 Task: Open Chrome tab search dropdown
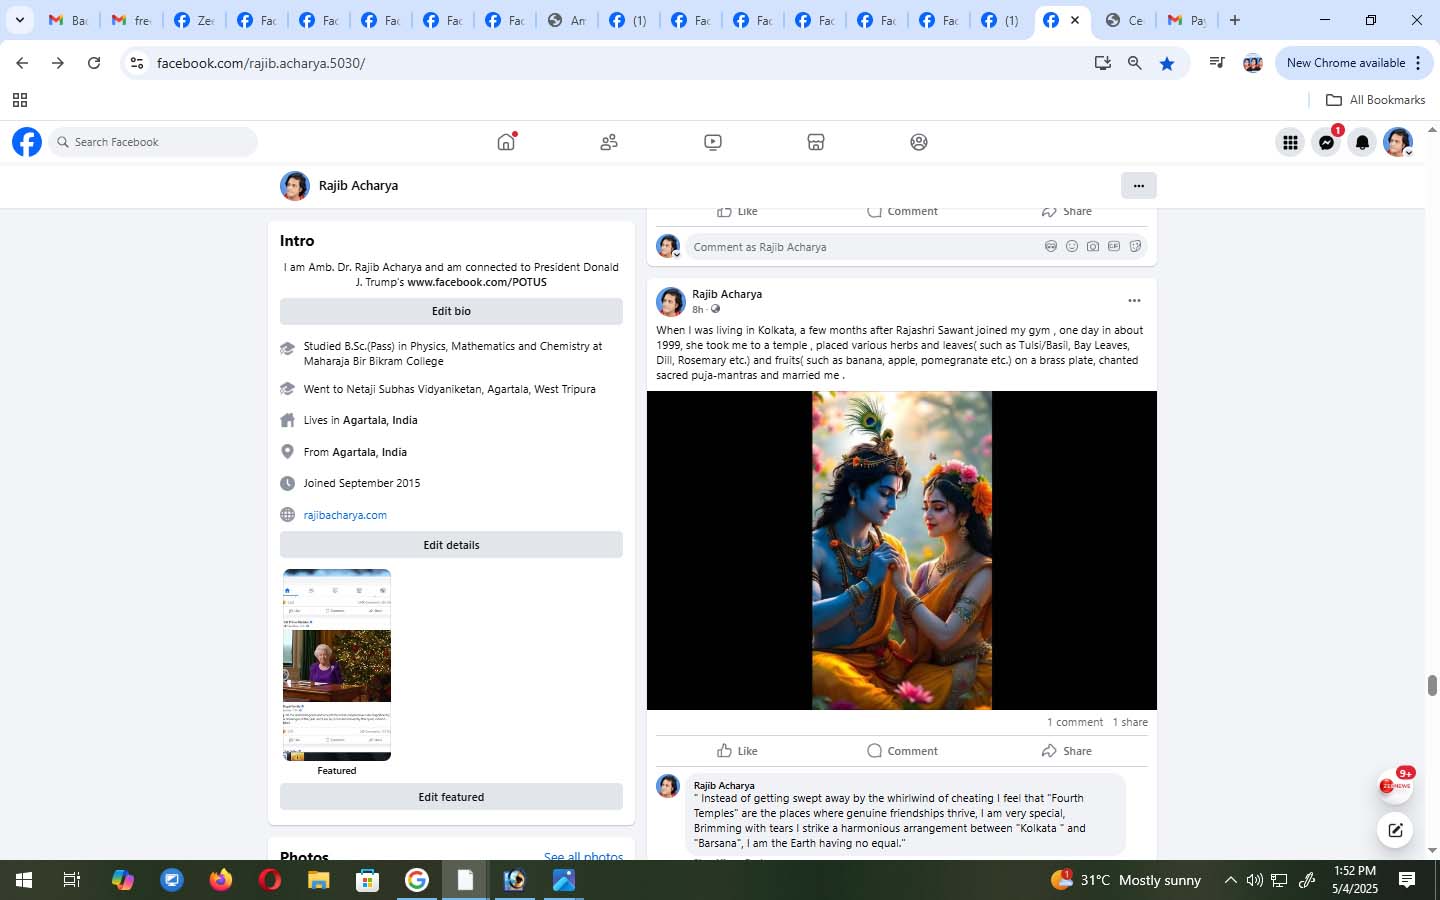coord(19,20)
